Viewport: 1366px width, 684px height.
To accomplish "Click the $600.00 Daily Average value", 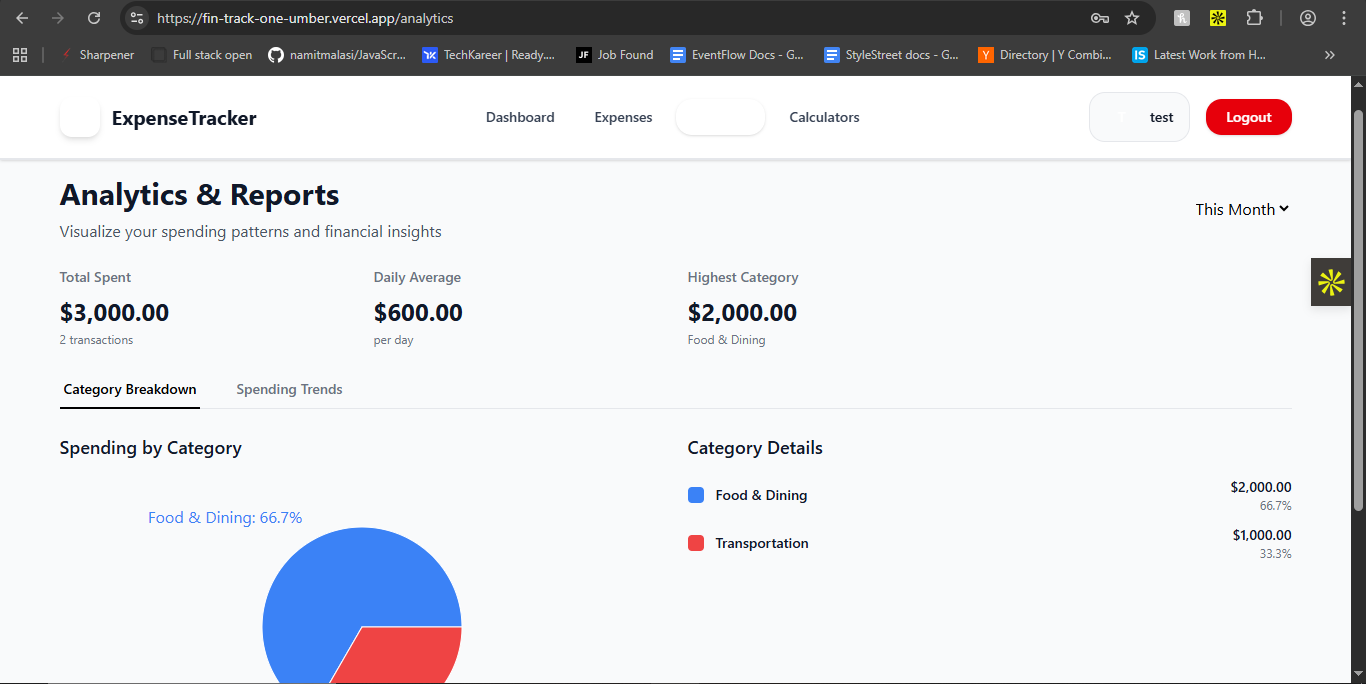I will 418,313.
